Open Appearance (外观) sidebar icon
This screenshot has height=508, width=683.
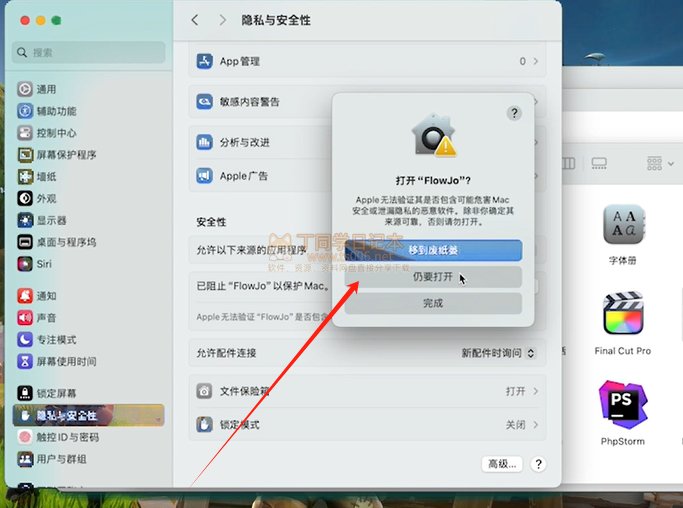[x=25, y=198]
